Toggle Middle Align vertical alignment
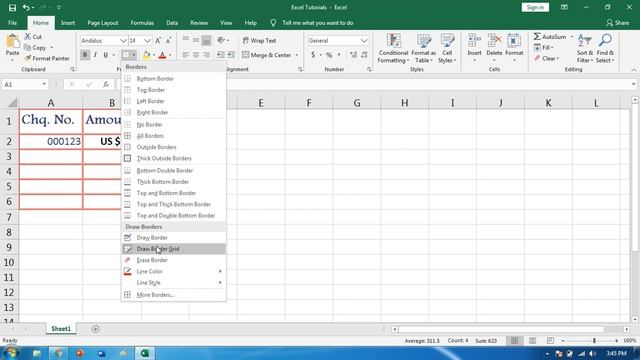640x360 pixels. click(x=196, y=40)
